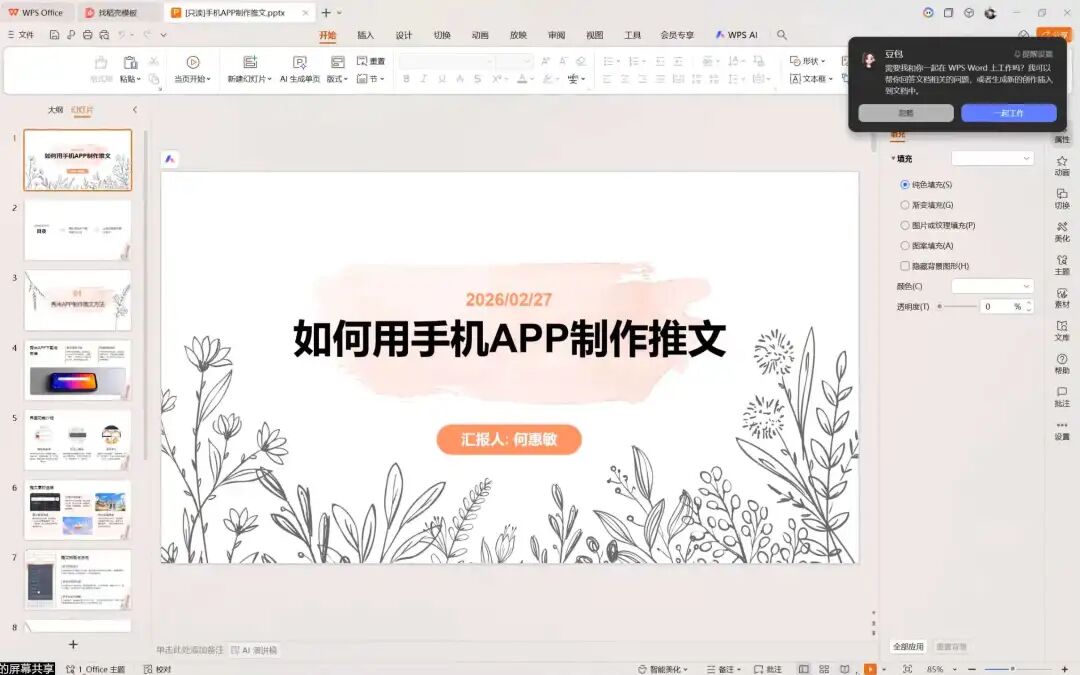
Task: Click the AI generate single page icon
Action: tap(300, 63)
